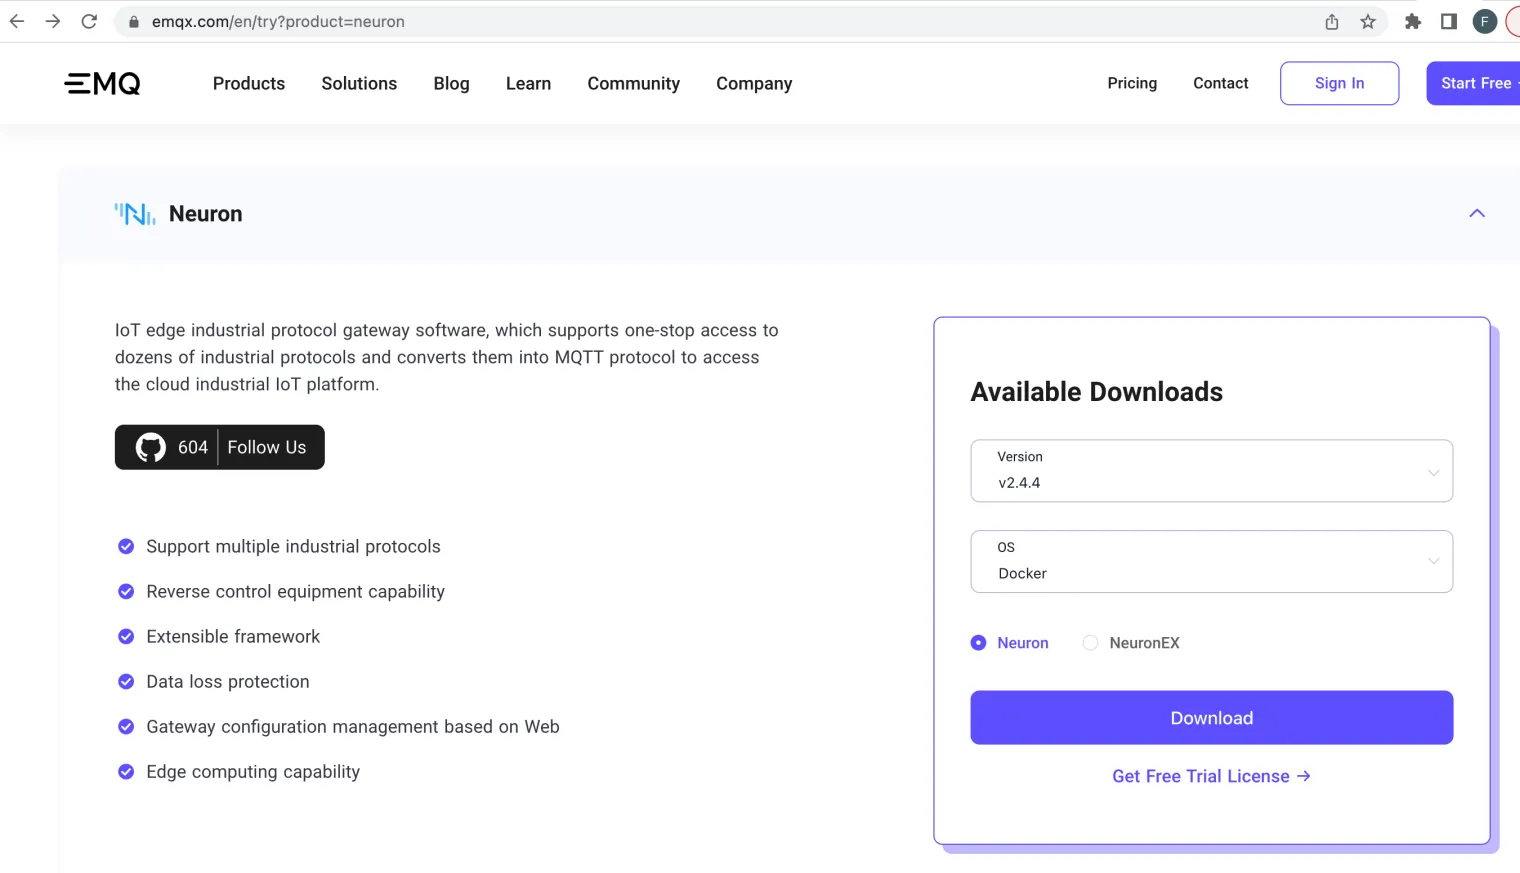Select the Neuron radio button
The image size is (1520, 873).
point(978,642)
